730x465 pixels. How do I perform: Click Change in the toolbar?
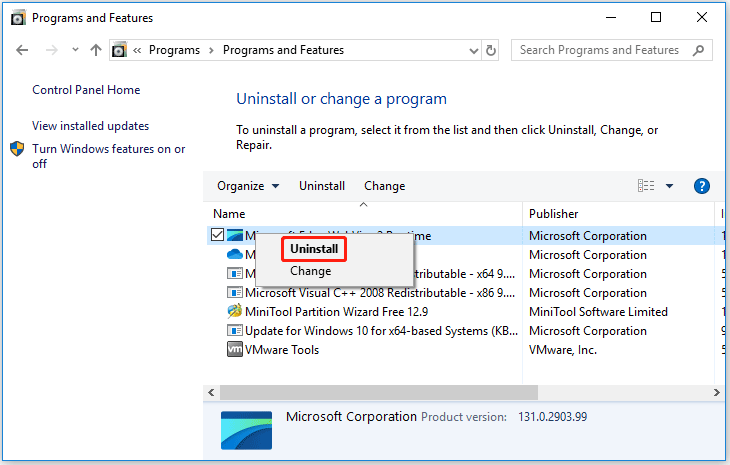pyautogui.click(x=385, y=186)
